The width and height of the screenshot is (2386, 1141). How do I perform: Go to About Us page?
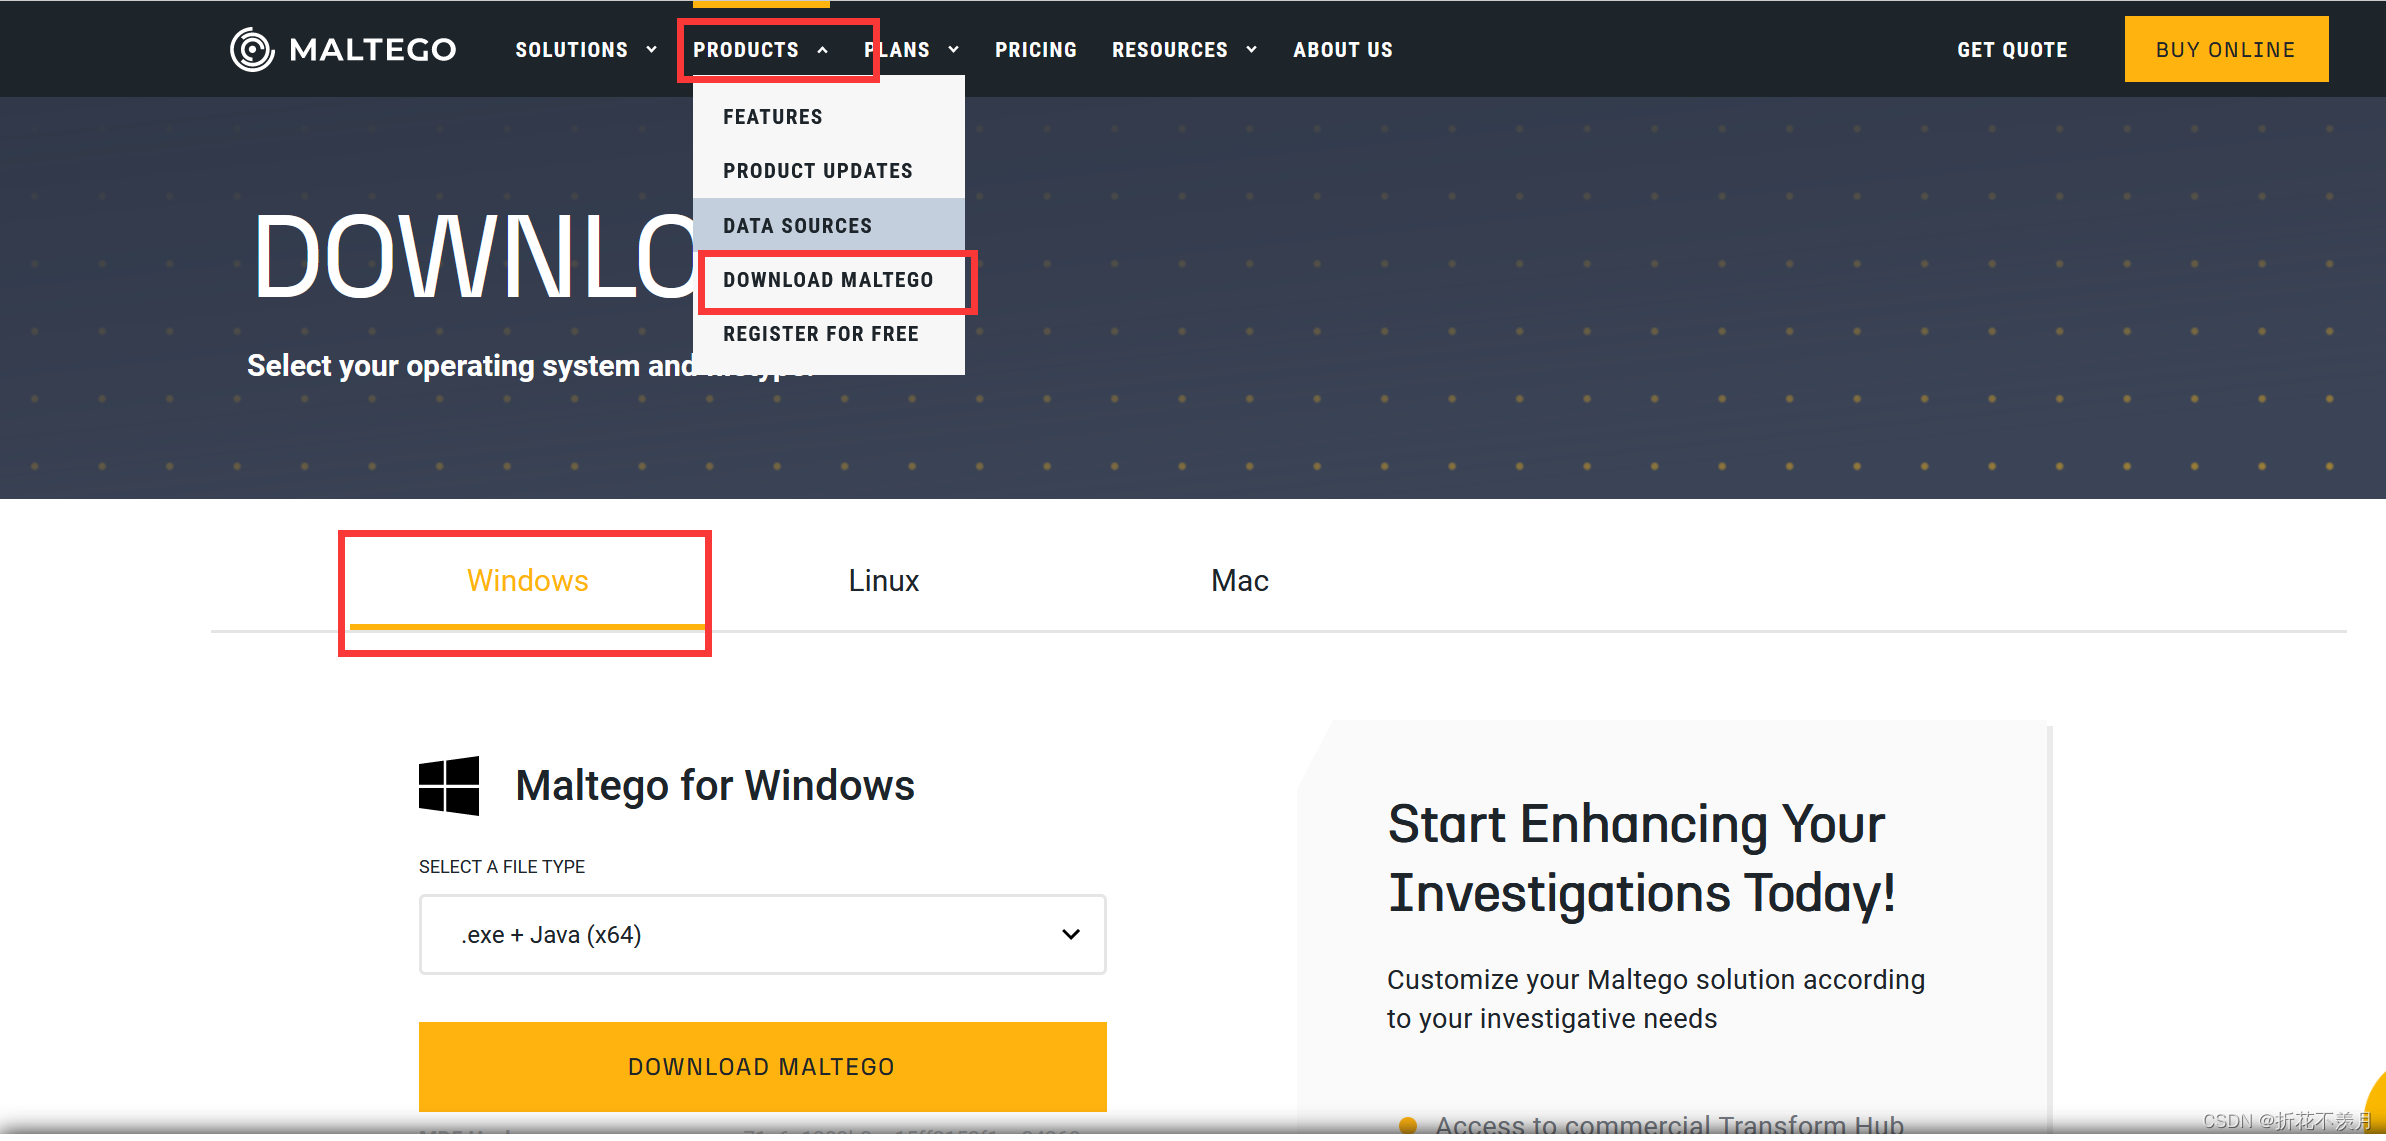[1342, 50]
